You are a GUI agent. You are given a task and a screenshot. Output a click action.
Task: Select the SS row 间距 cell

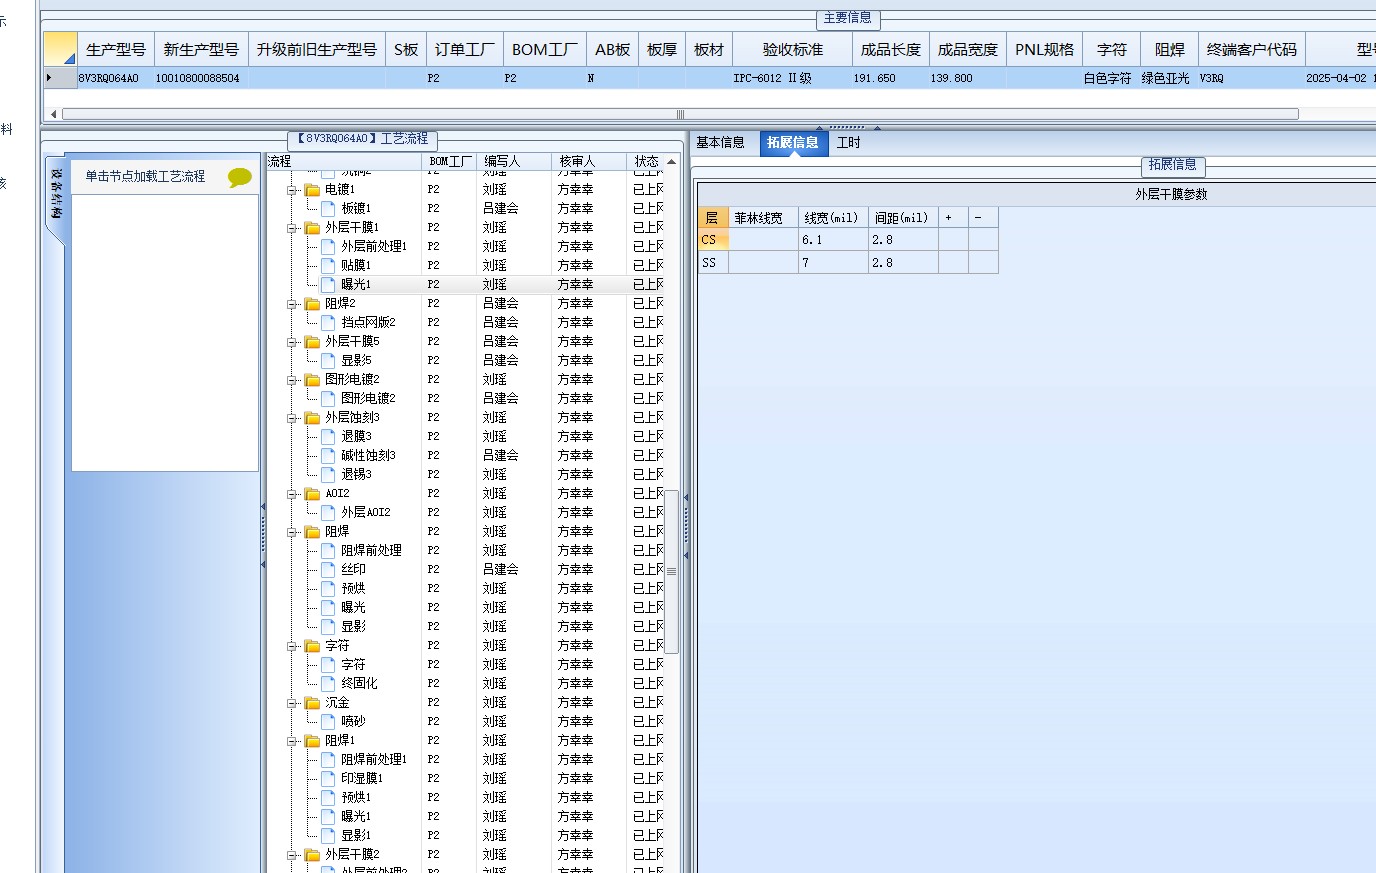click(903, 263)
